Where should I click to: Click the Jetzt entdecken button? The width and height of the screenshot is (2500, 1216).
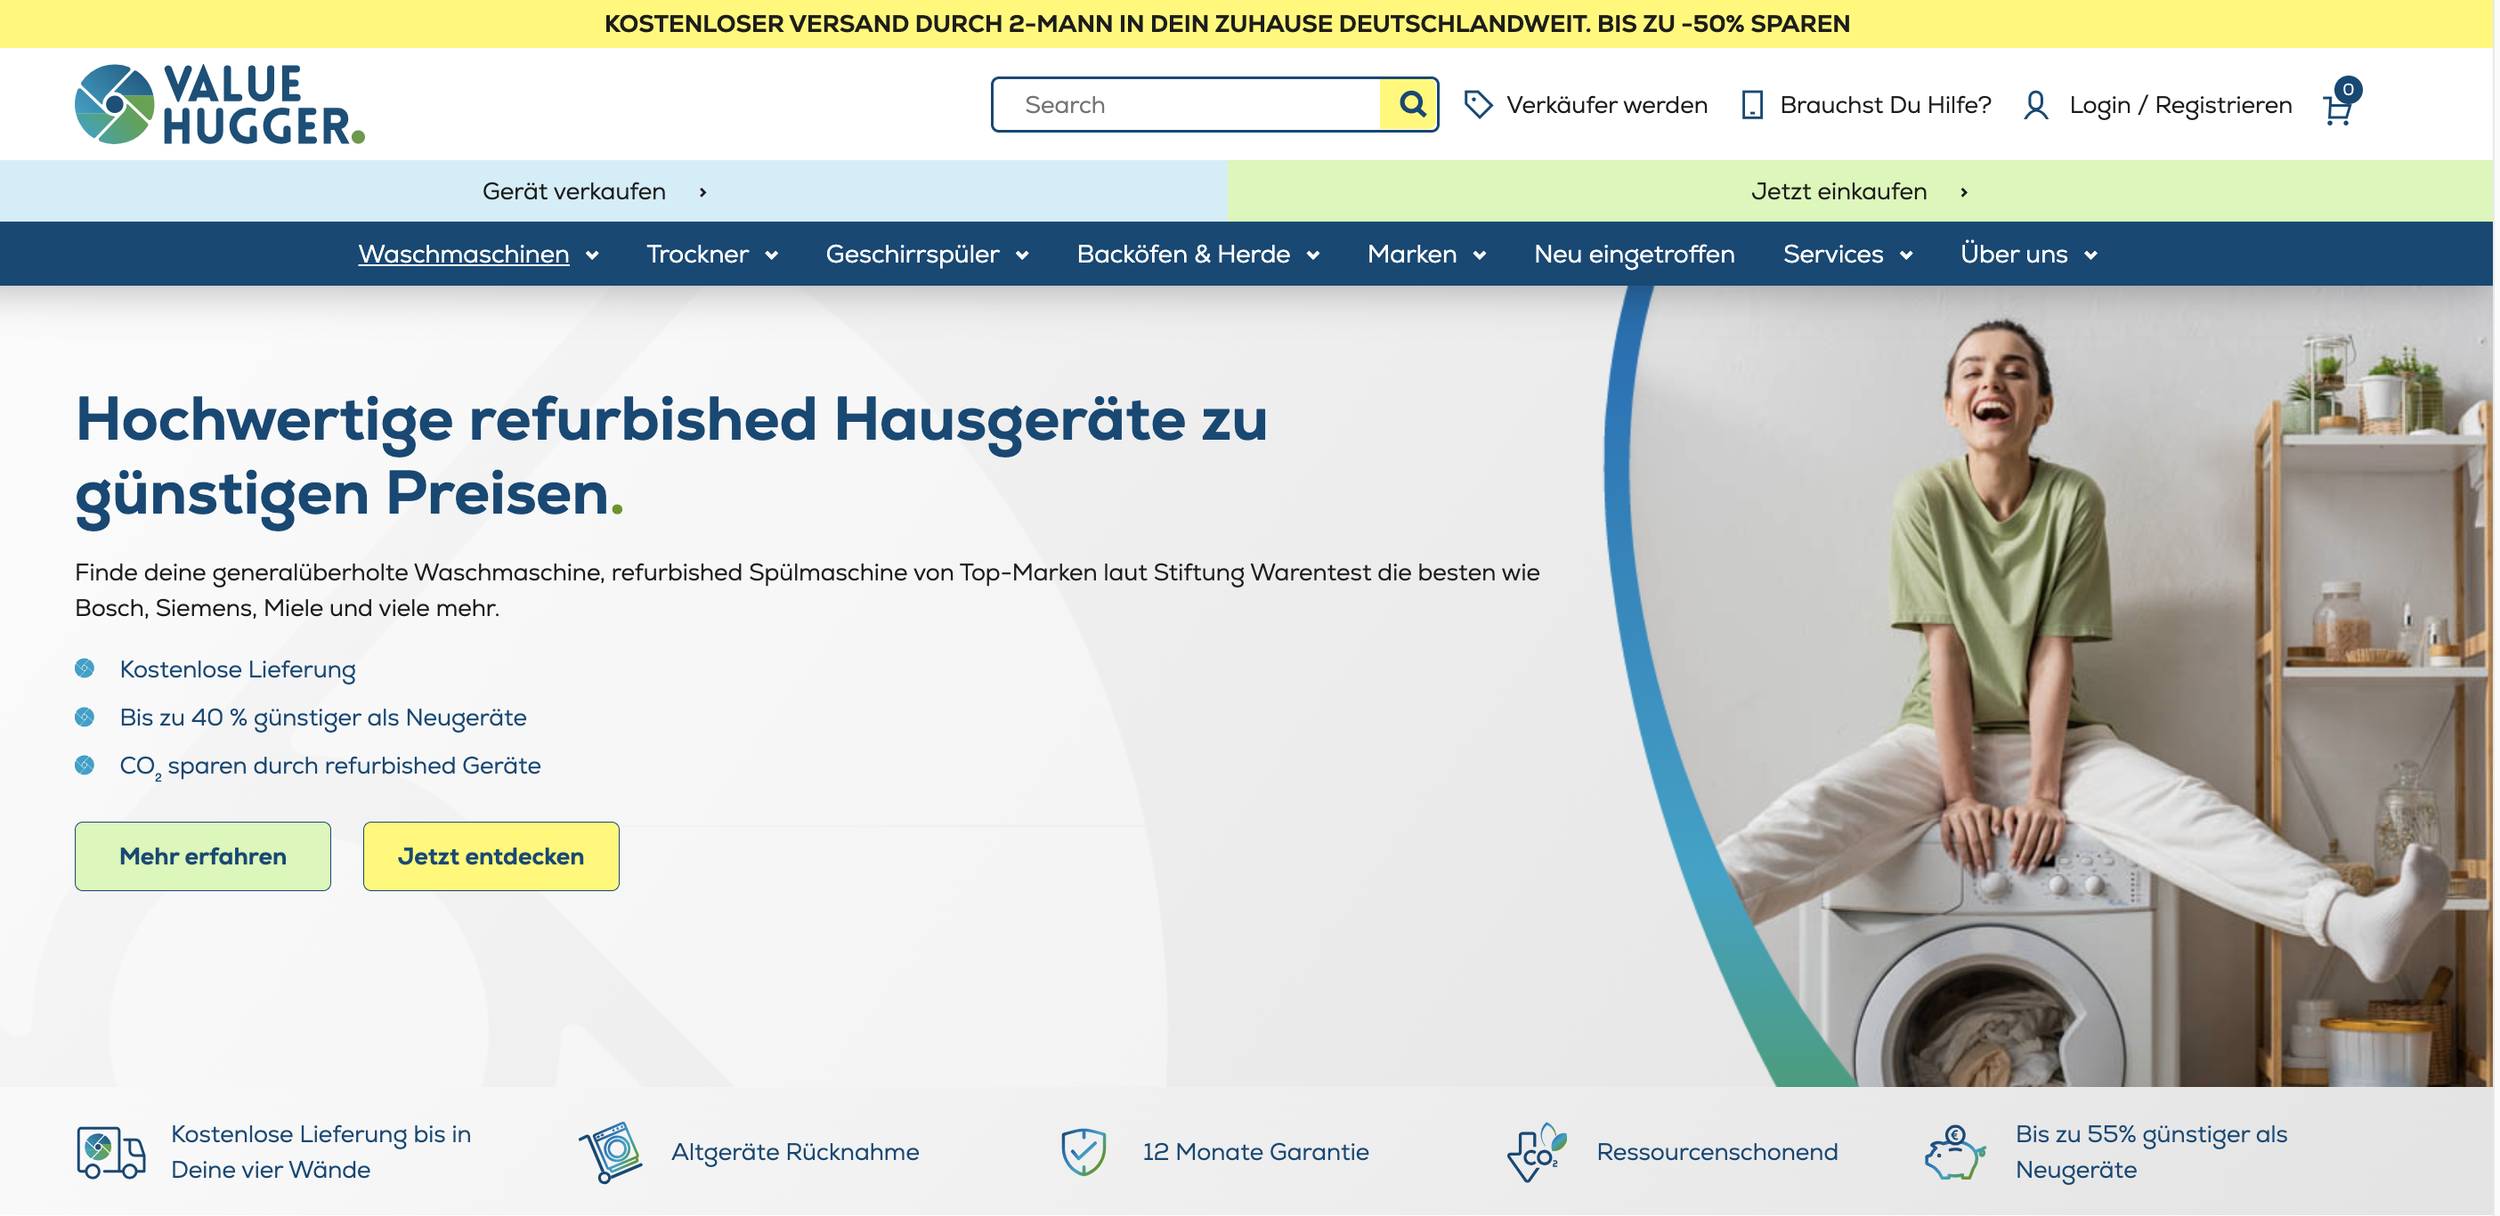click(491, 856)
